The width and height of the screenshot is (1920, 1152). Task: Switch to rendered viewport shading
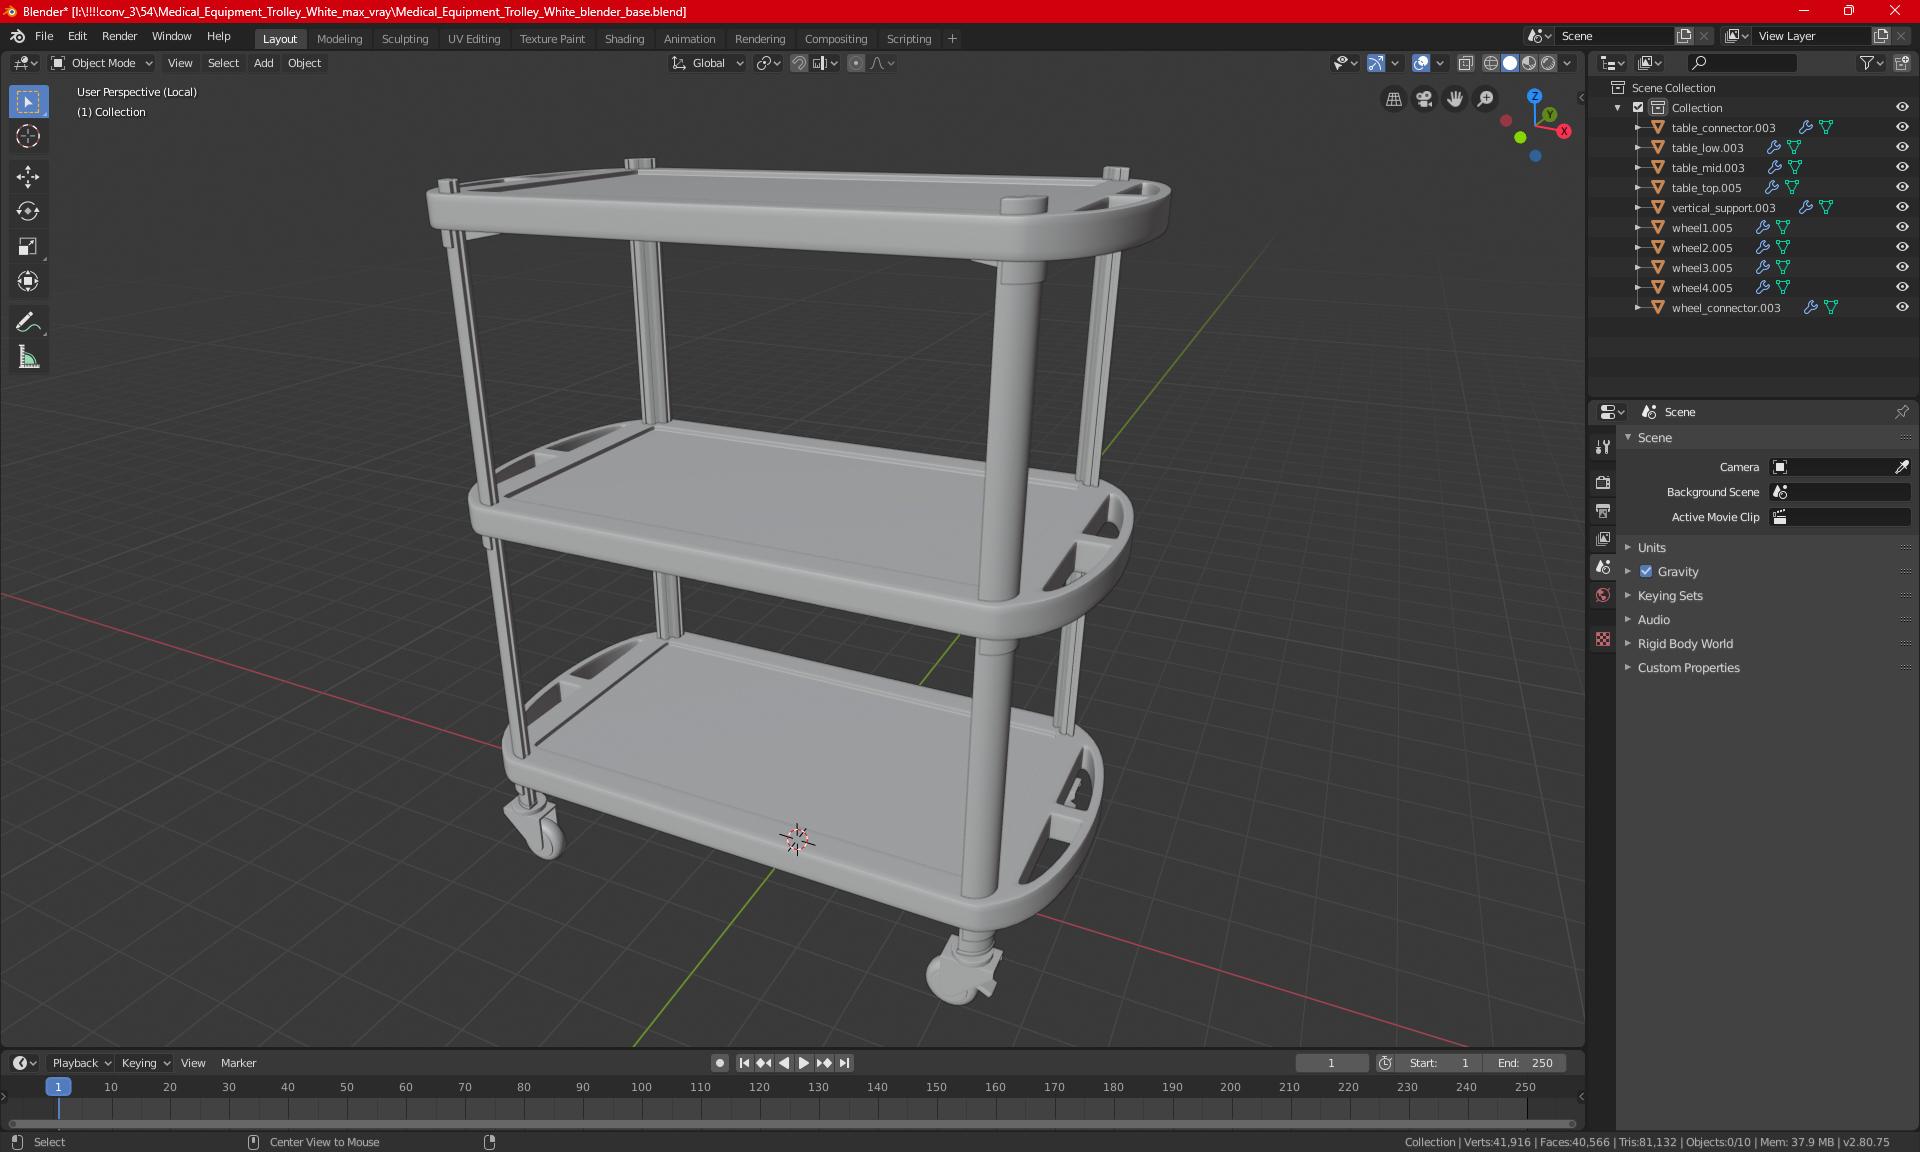(1548, 63)
